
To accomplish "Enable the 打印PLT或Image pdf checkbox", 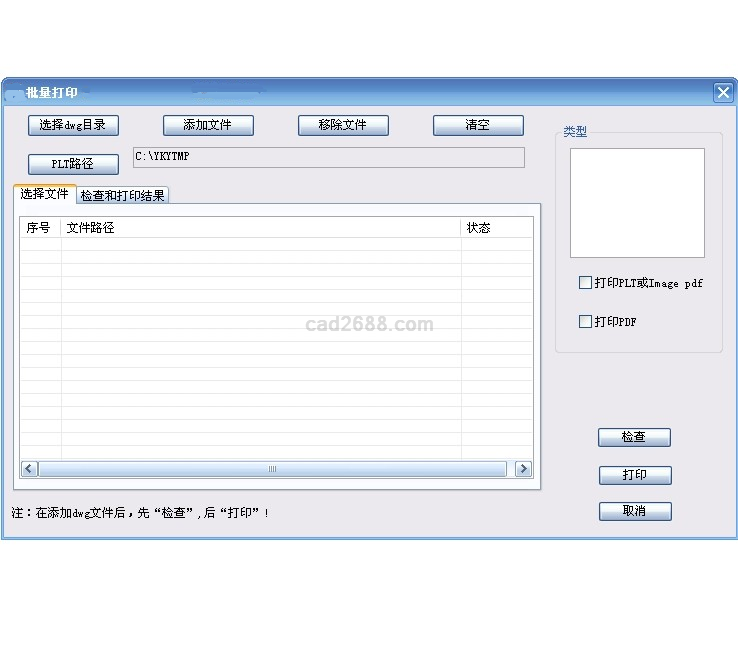I will coord(586,283).
